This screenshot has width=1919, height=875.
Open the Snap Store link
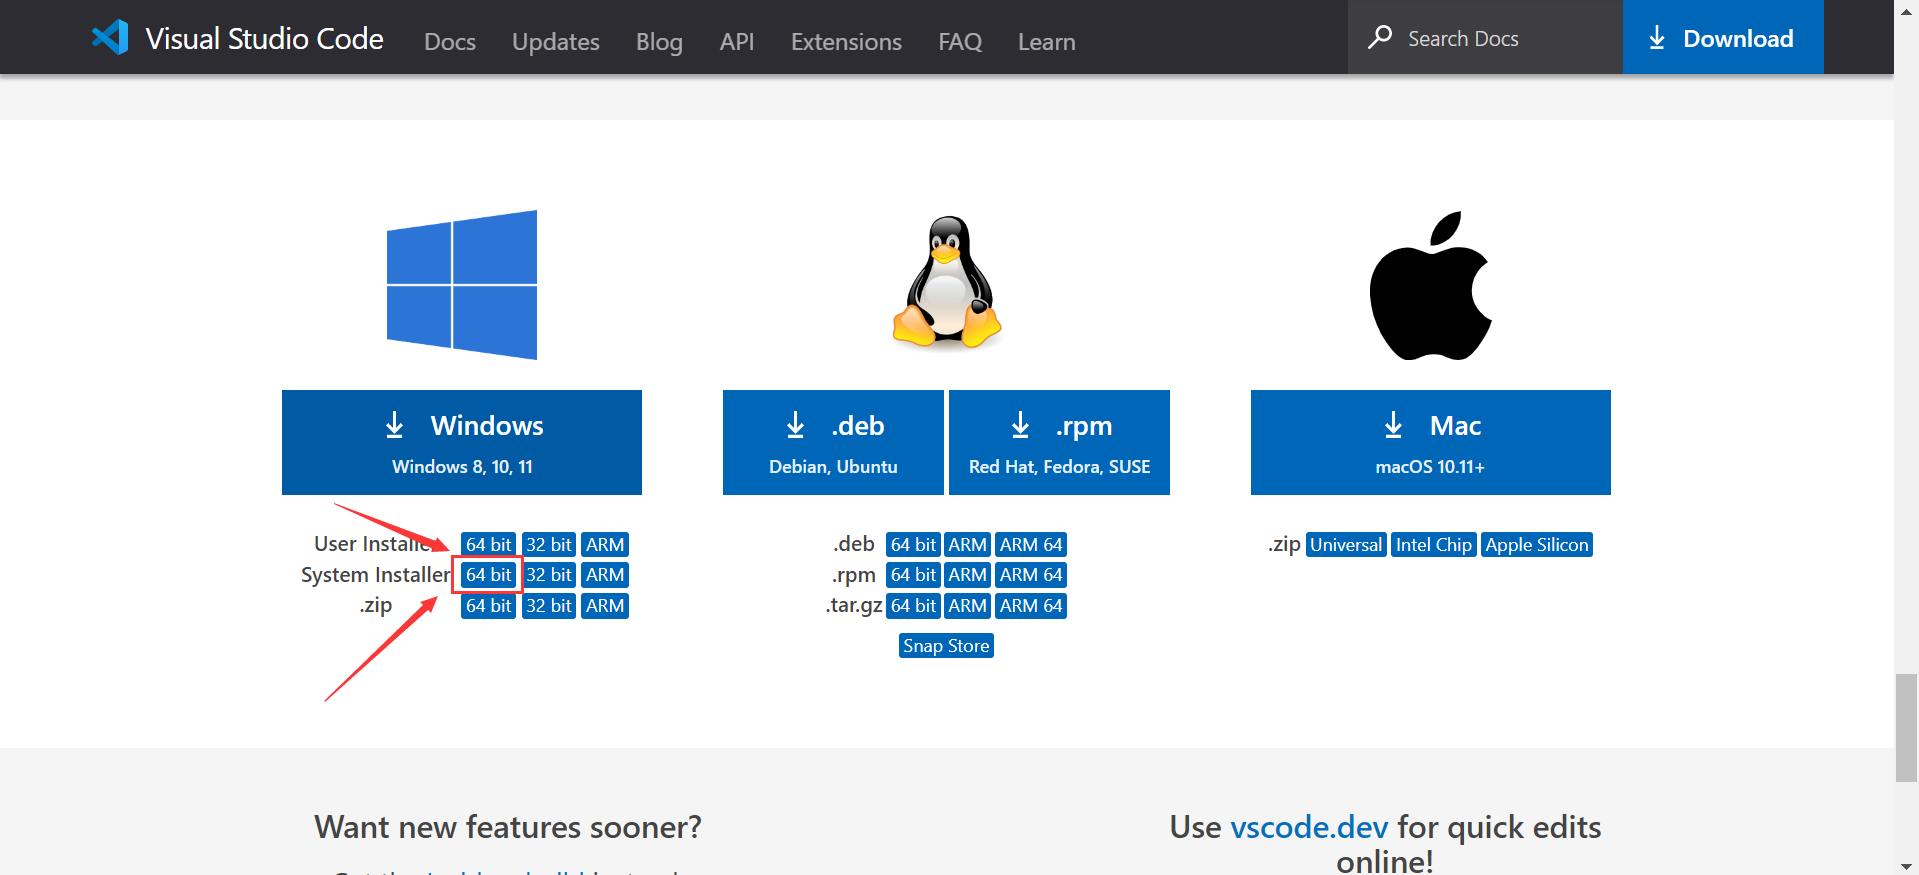click(x=946, y=646)
